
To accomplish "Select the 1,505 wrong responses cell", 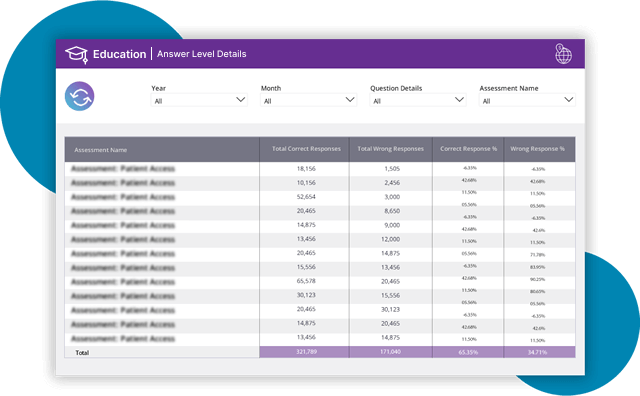I will coord(392,169).
